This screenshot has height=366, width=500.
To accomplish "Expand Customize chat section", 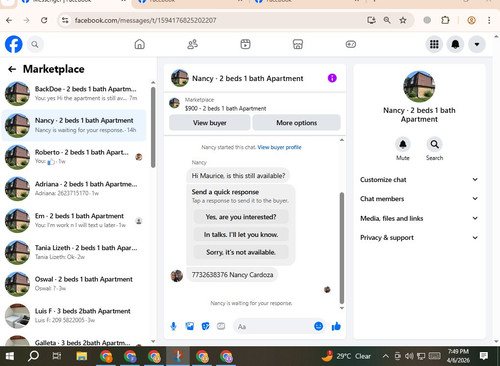I will click(419, 180).
